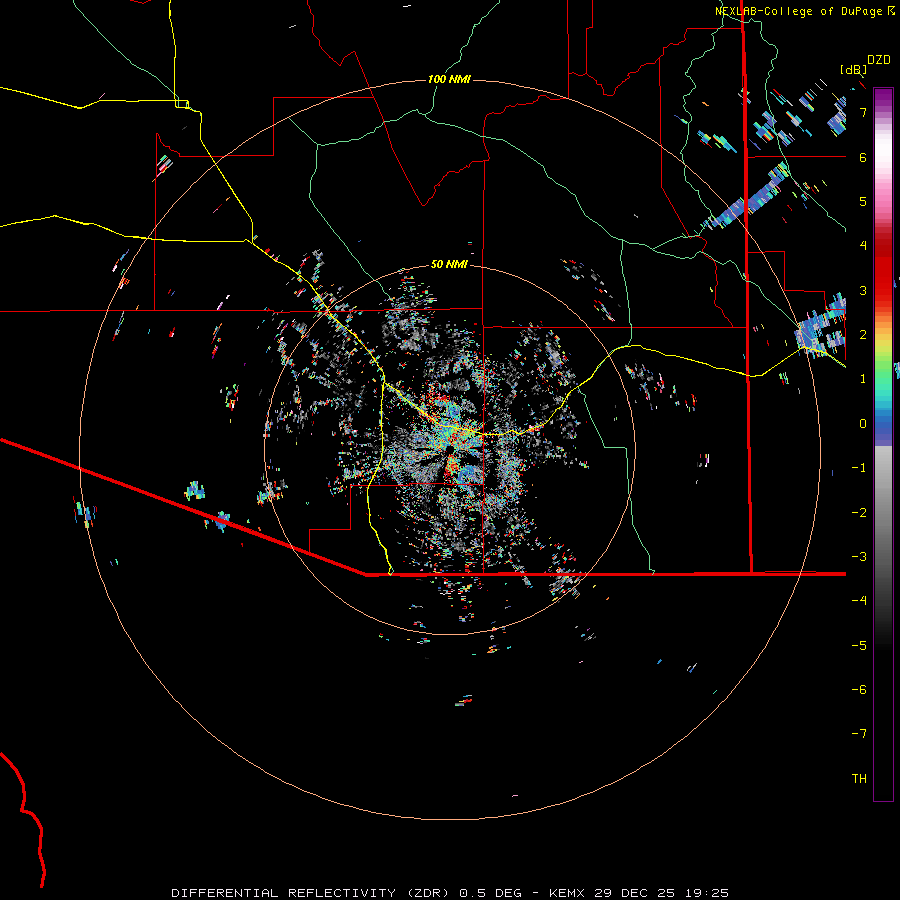Click the -6 tick label on colorbar
Image resolution: width=900 pixels, height=900 pixels.
pyautogui.click(x=859, y=689)
